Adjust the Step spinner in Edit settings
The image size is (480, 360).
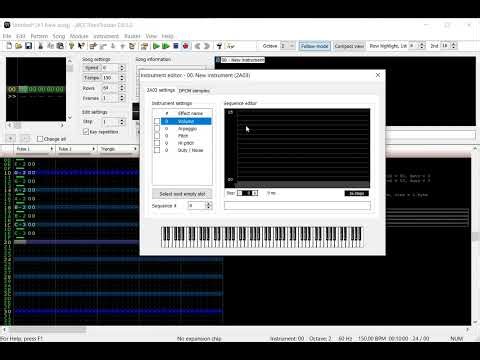tap(122, 122)
